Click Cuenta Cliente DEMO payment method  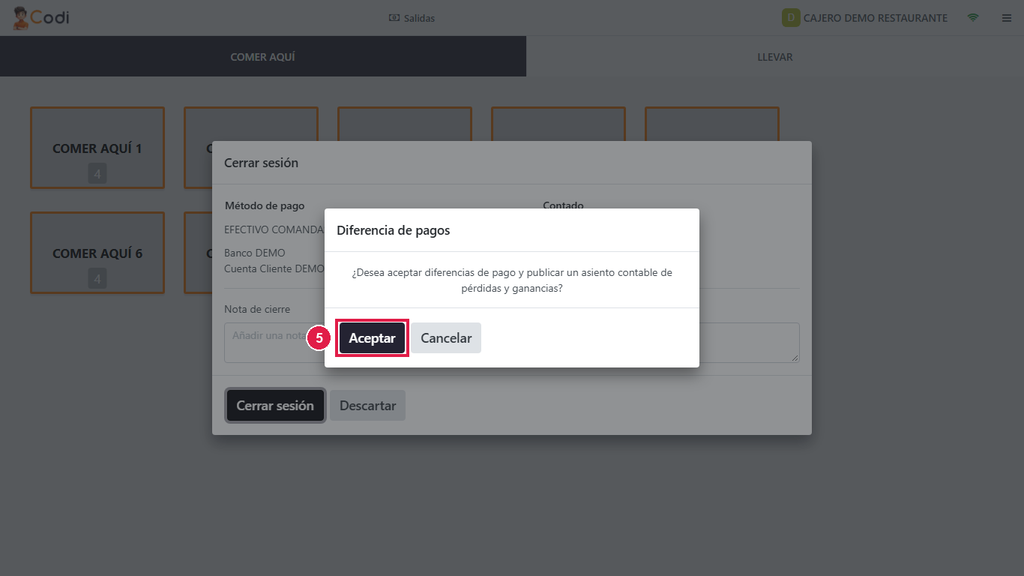[274, 268]
